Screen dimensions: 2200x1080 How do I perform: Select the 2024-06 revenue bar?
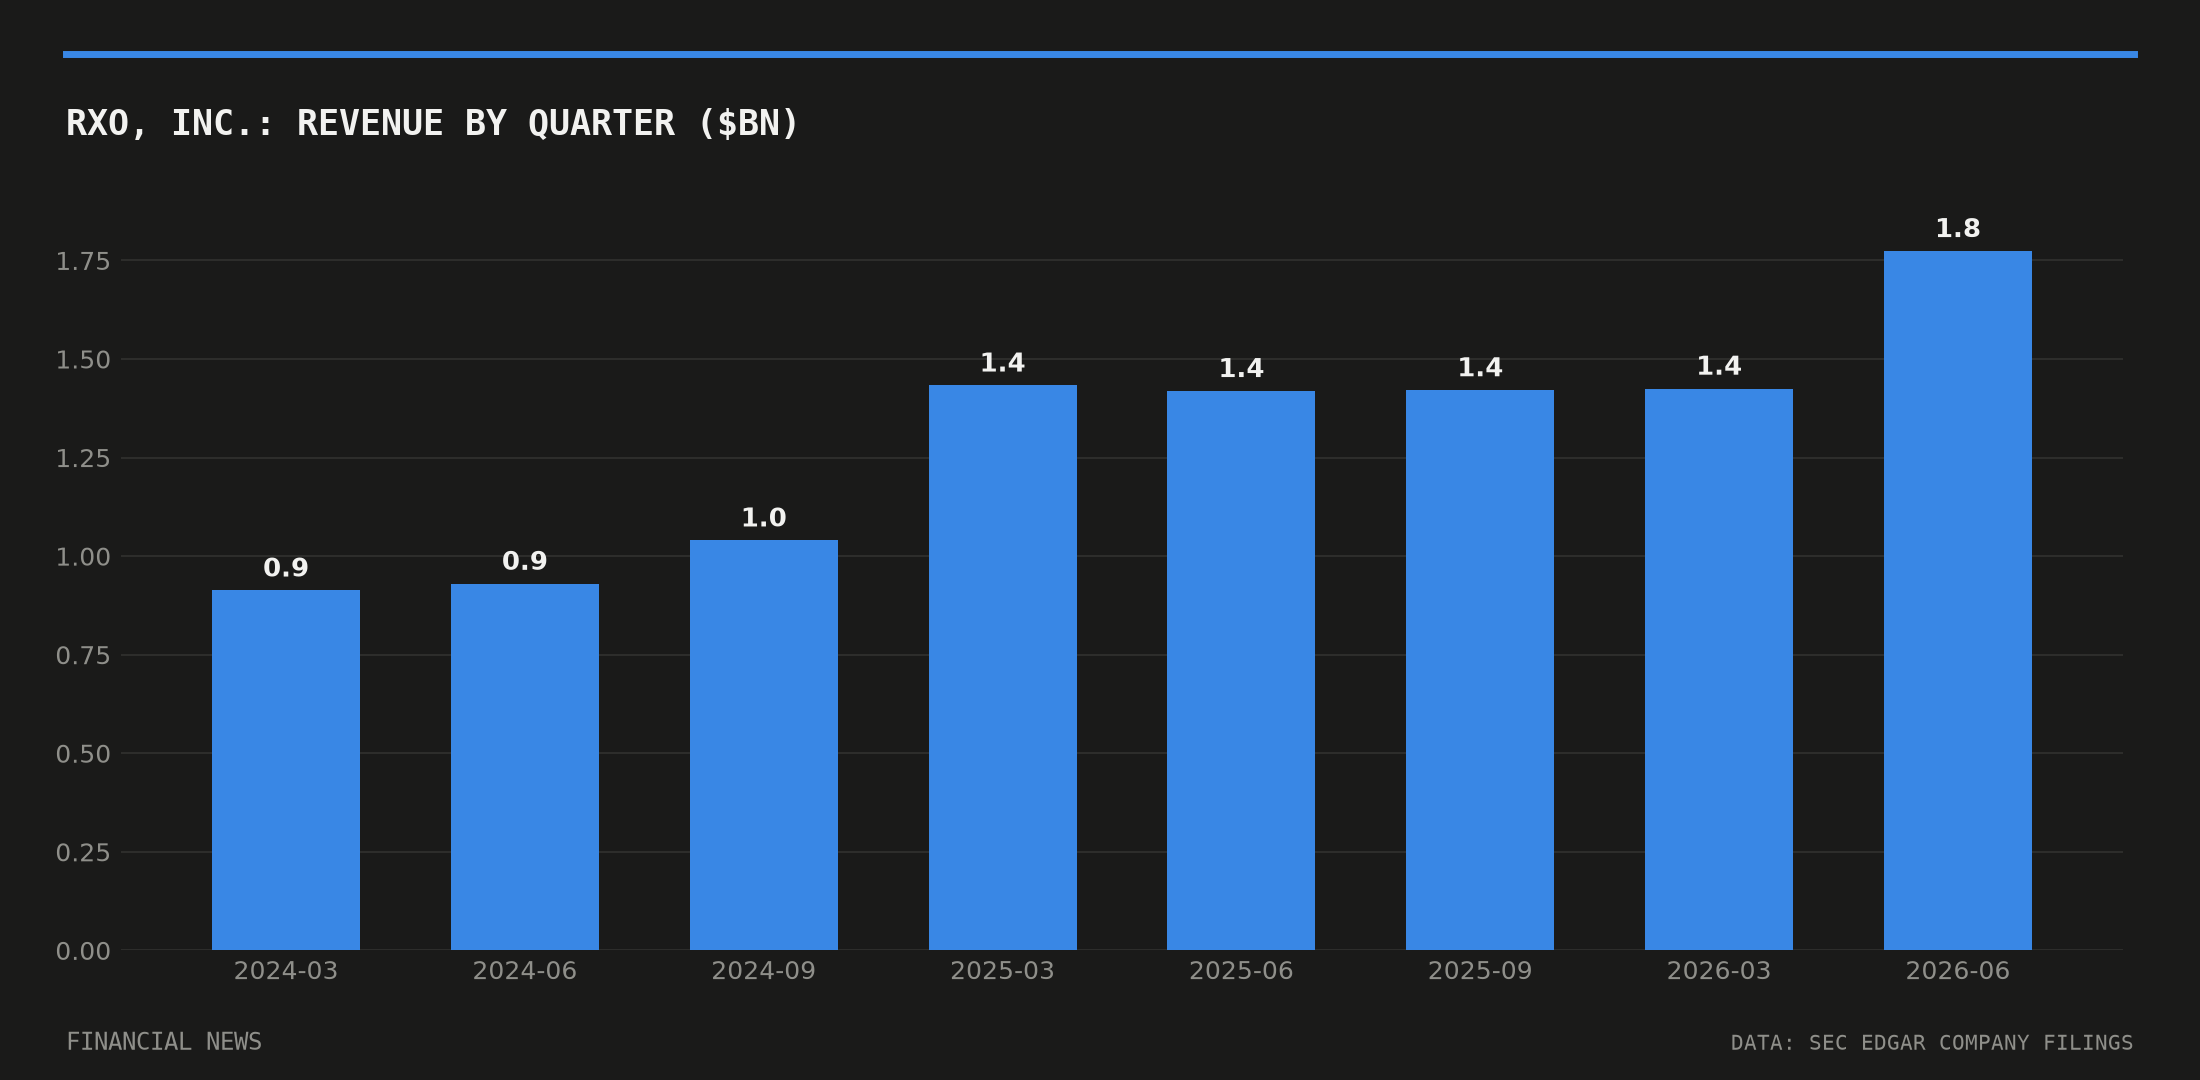[x=525, y=767]
